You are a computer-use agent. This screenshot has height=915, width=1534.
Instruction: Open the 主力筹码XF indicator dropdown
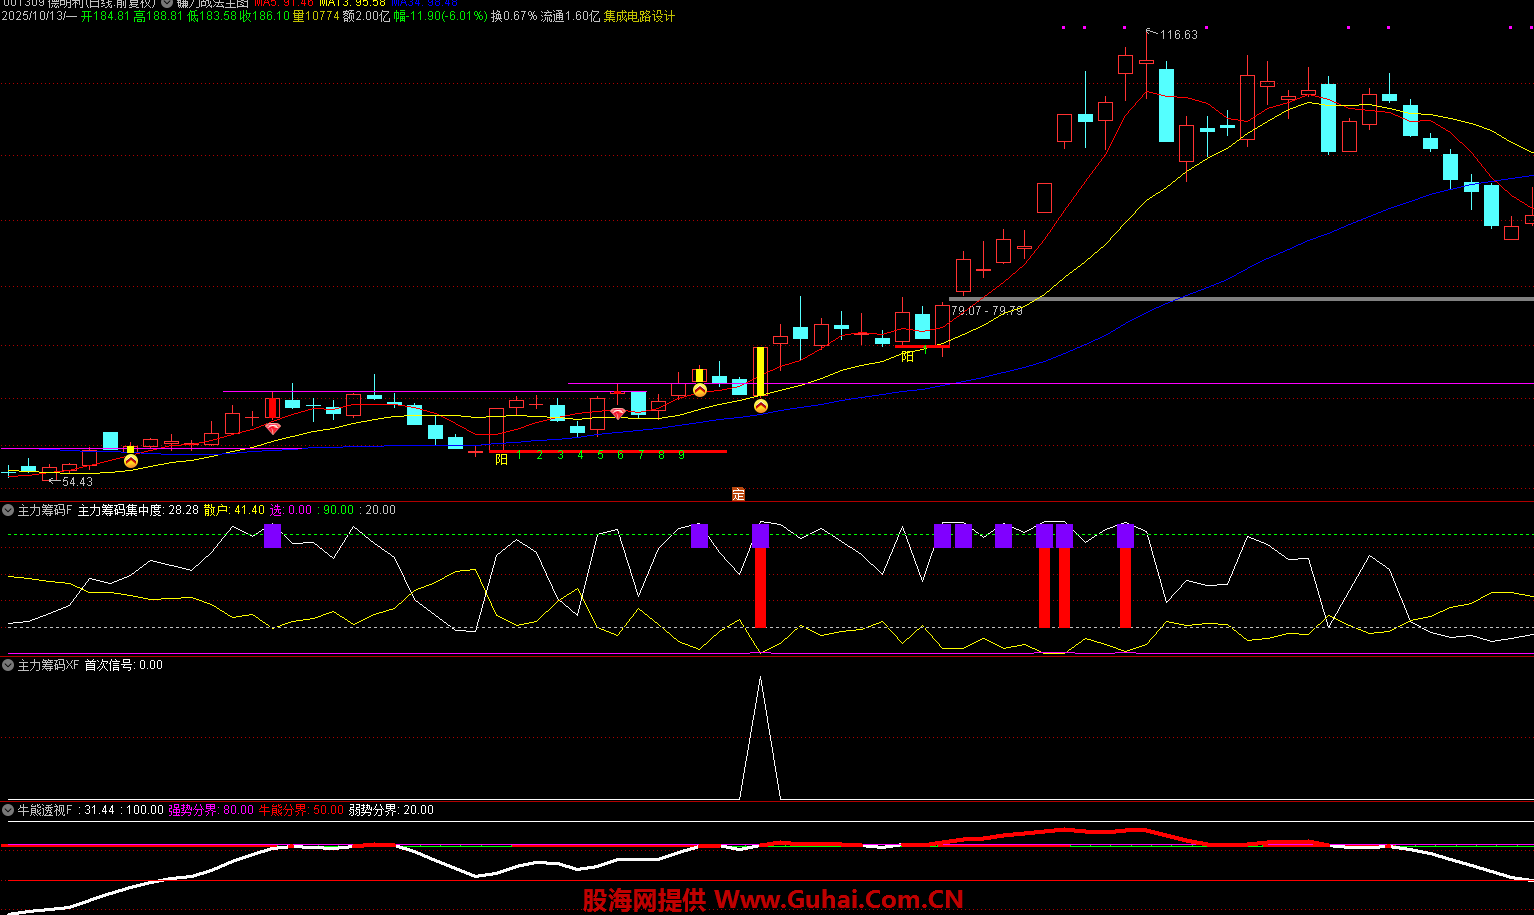[8, 665]
